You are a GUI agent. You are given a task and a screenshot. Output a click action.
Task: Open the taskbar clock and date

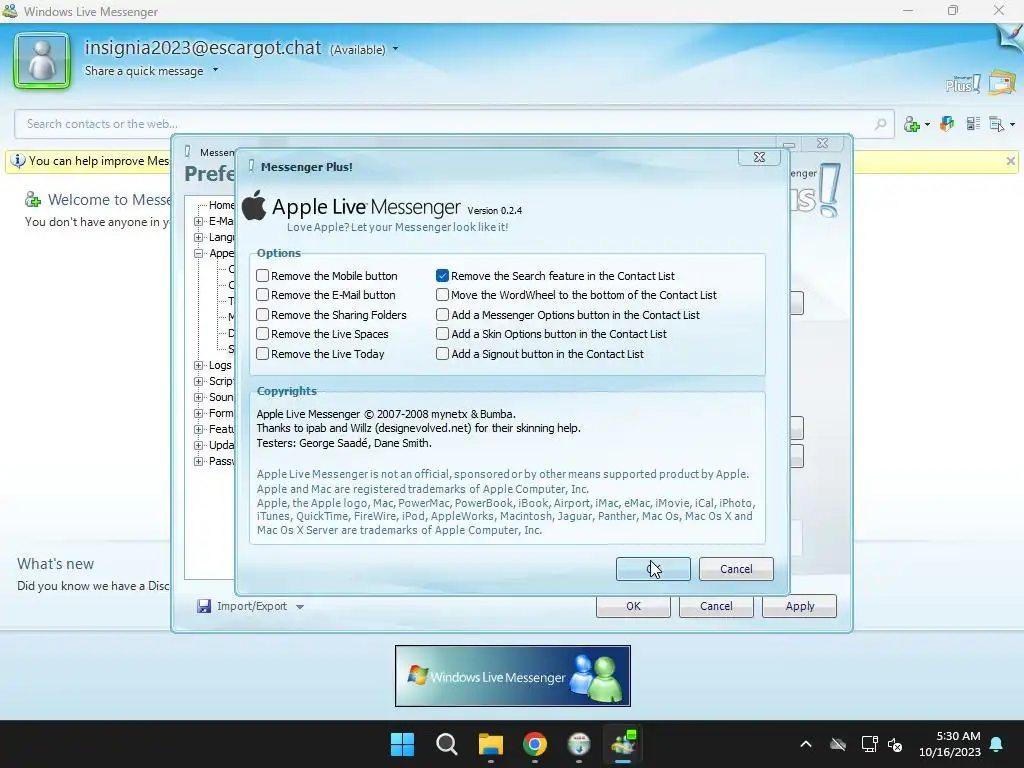click(x=950, y=744)
